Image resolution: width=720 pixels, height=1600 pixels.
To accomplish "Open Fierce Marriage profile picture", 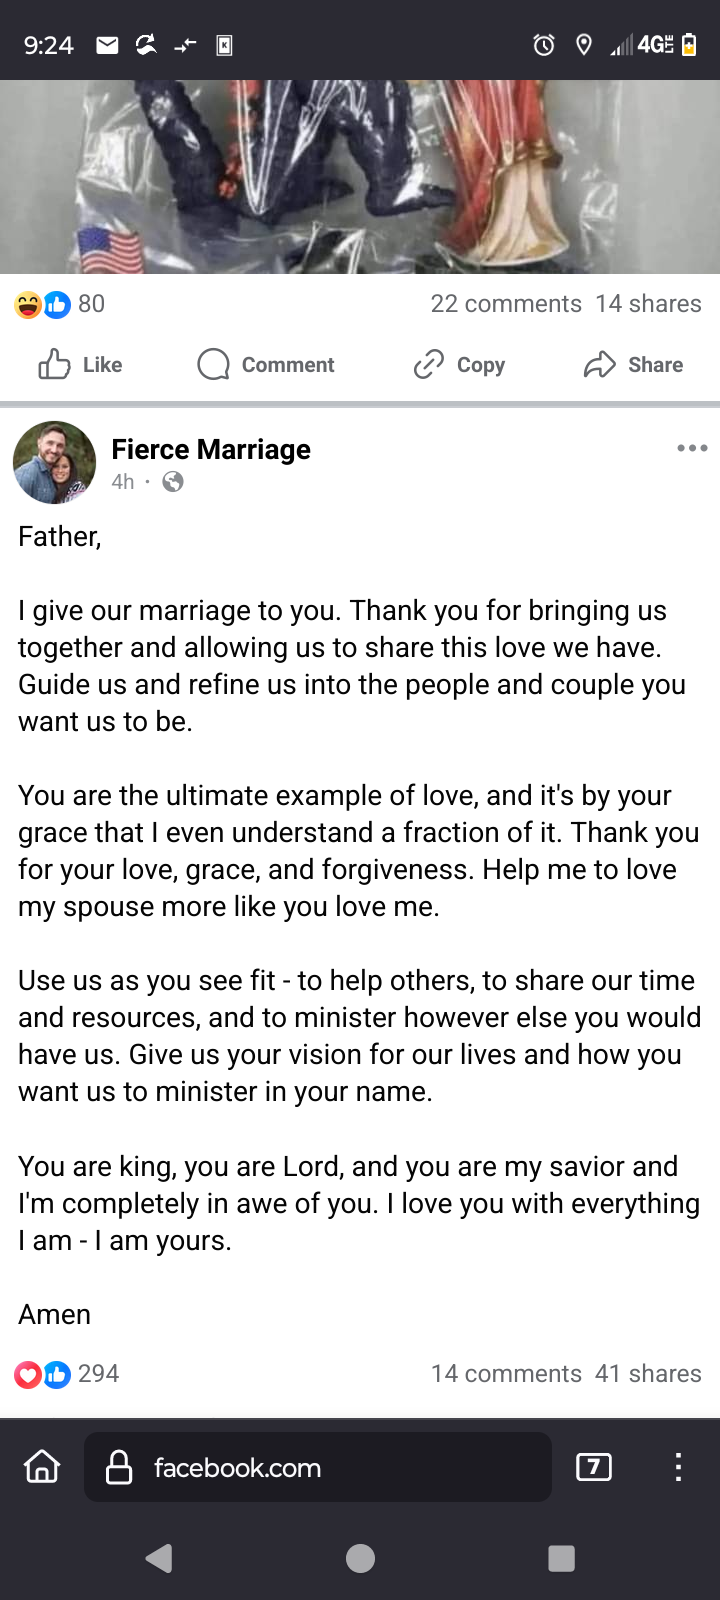I will [54, 462].
